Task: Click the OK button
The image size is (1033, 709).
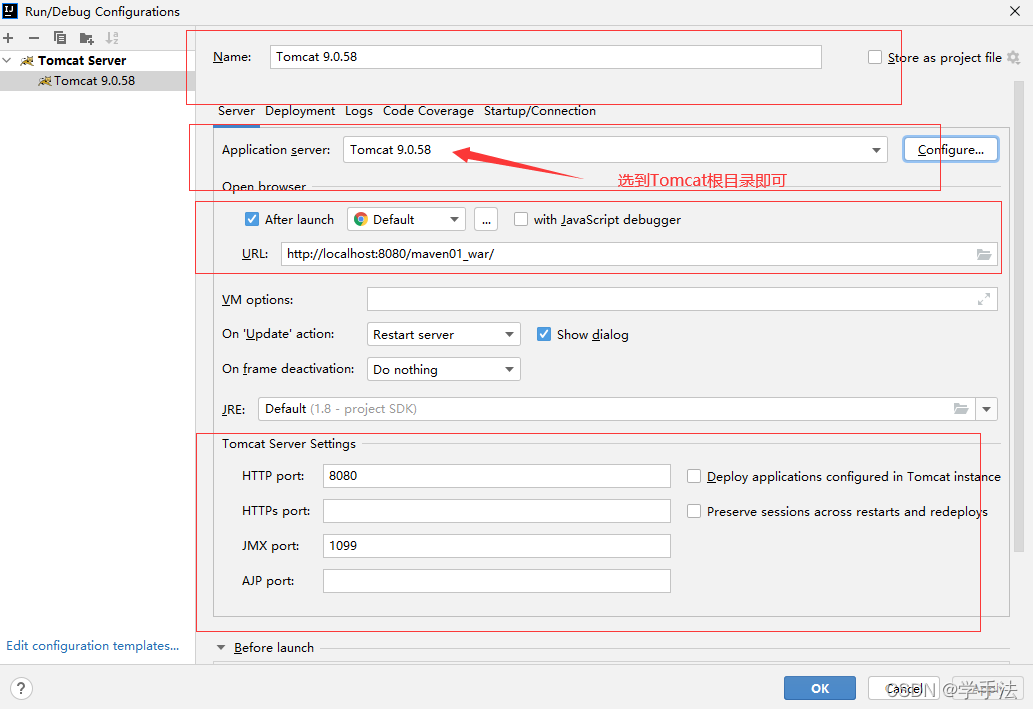Action: point(820,689)
